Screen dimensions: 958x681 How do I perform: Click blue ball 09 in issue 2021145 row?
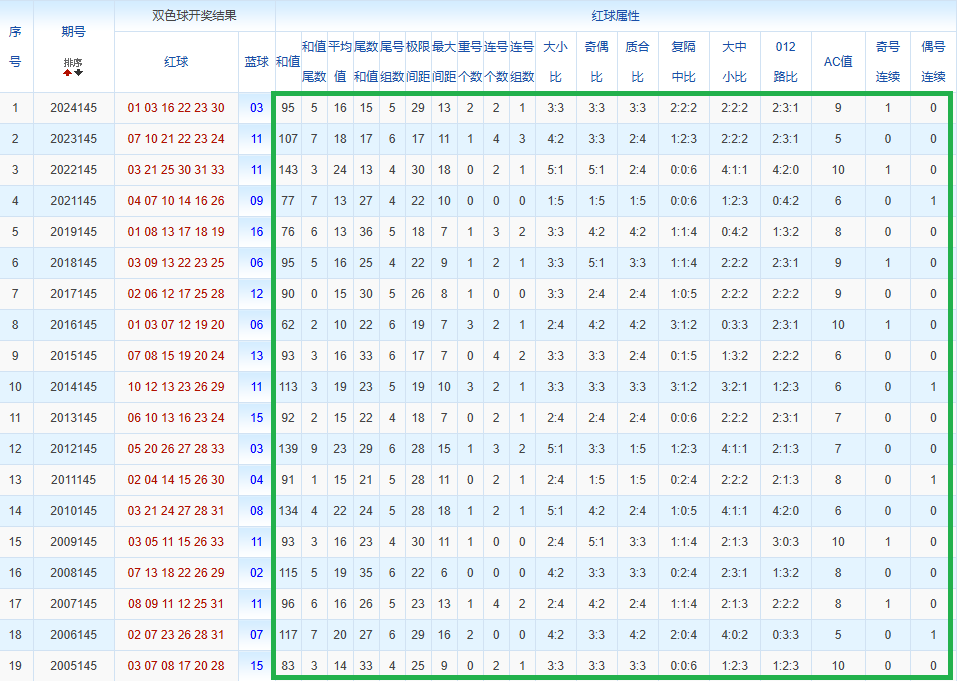point(257,201)
